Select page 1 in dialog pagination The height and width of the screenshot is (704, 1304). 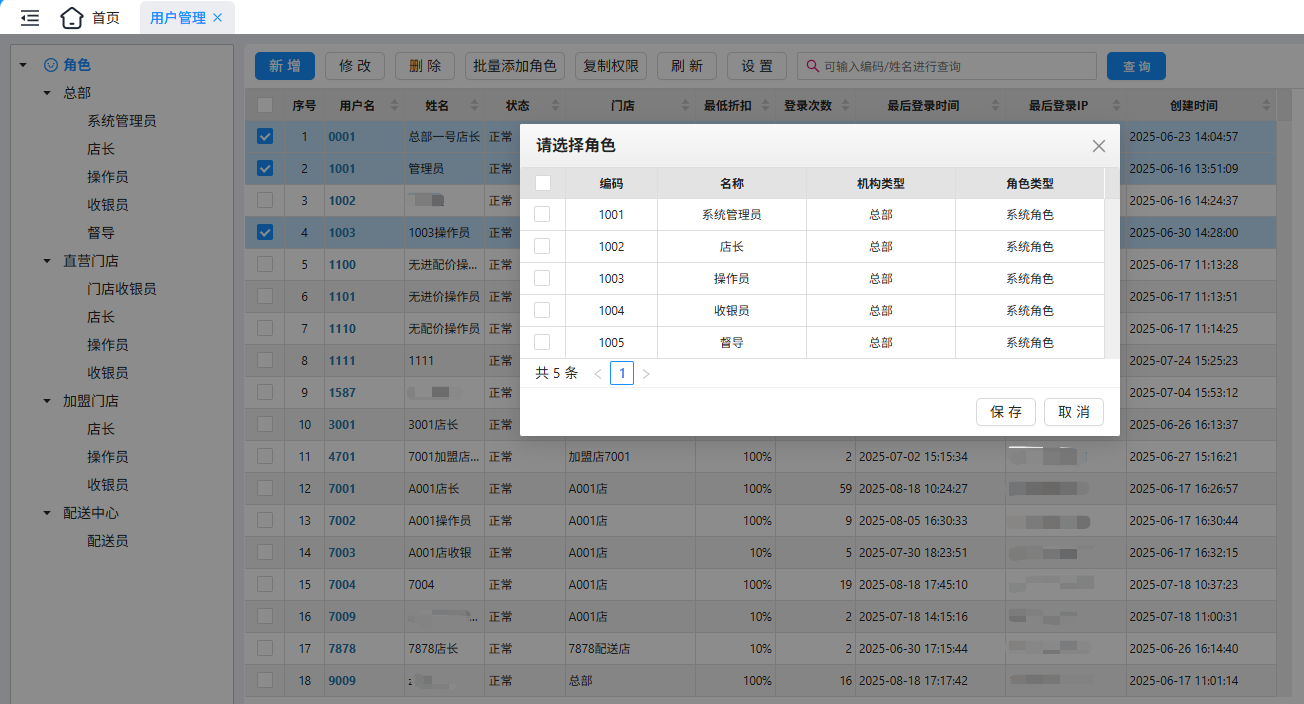[x=622, y=374]
